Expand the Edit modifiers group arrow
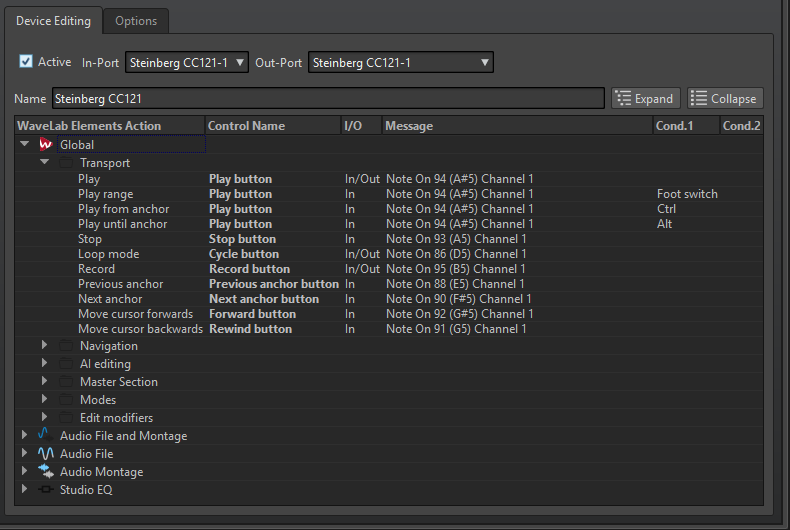 (44, 418)
